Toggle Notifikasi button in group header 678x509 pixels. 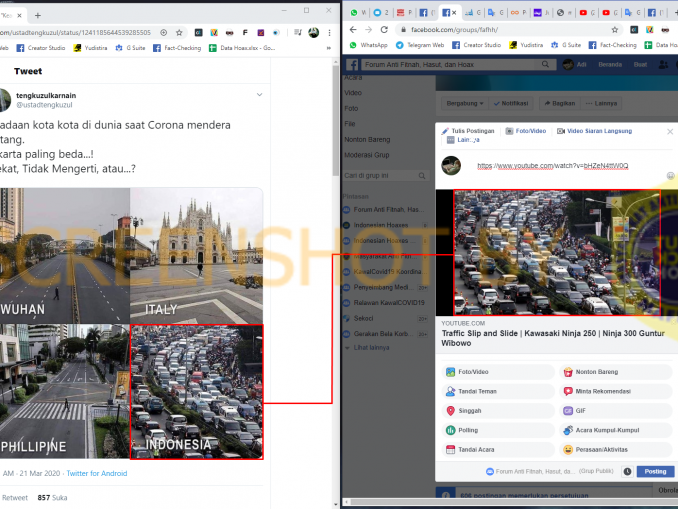[x=511, y=103]
